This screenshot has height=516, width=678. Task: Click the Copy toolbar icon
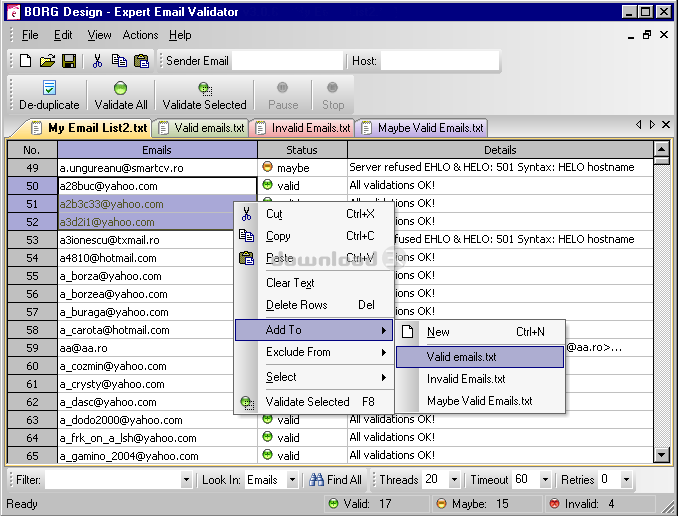click(x=119, y=61)
